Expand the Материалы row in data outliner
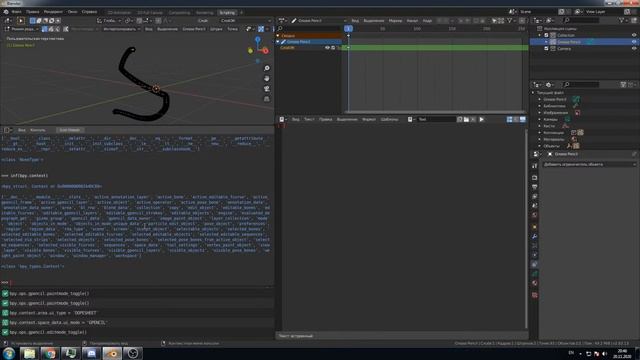 [540, 139]
